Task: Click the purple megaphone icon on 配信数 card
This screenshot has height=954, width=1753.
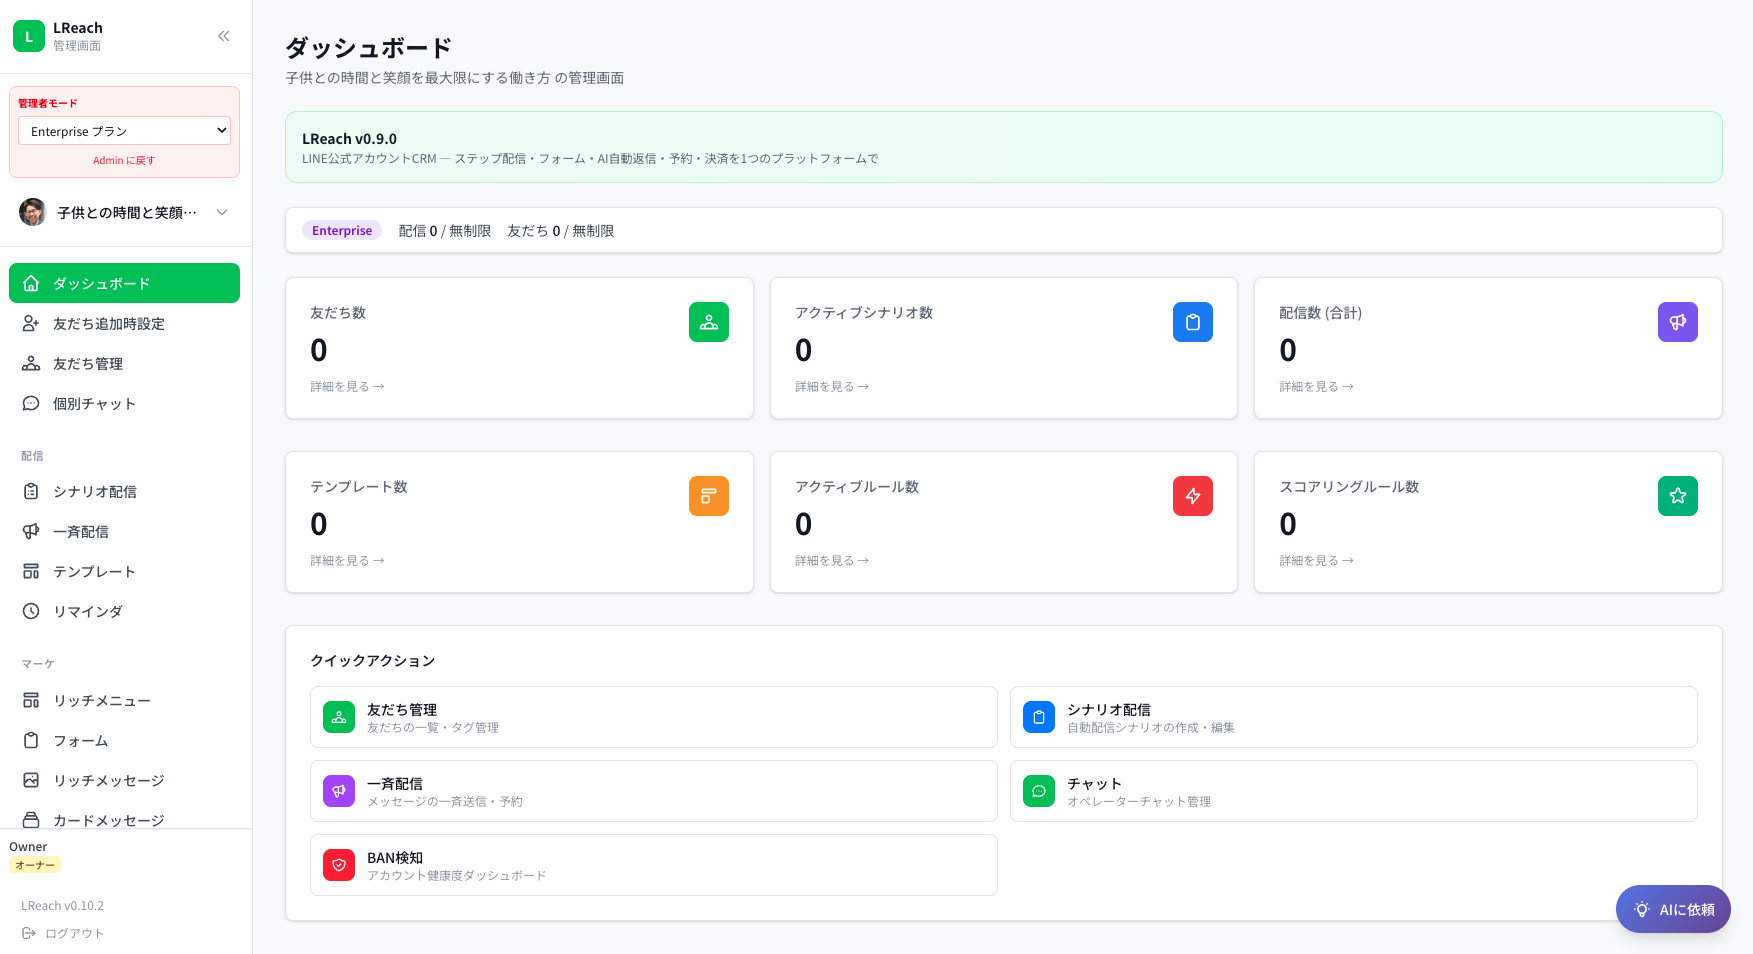Action: tap(1677, 322)
